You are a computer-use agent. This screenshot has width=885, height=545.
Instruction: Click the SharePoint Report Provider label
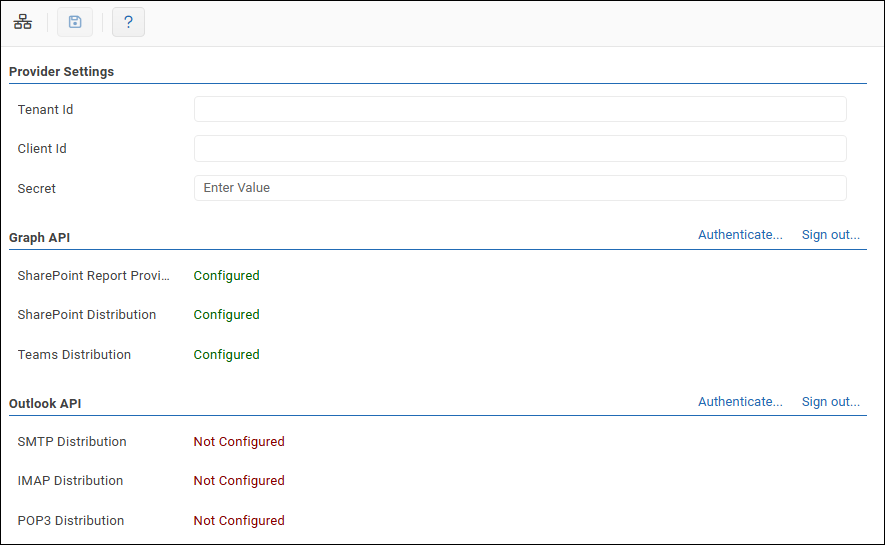coord(94,276)
